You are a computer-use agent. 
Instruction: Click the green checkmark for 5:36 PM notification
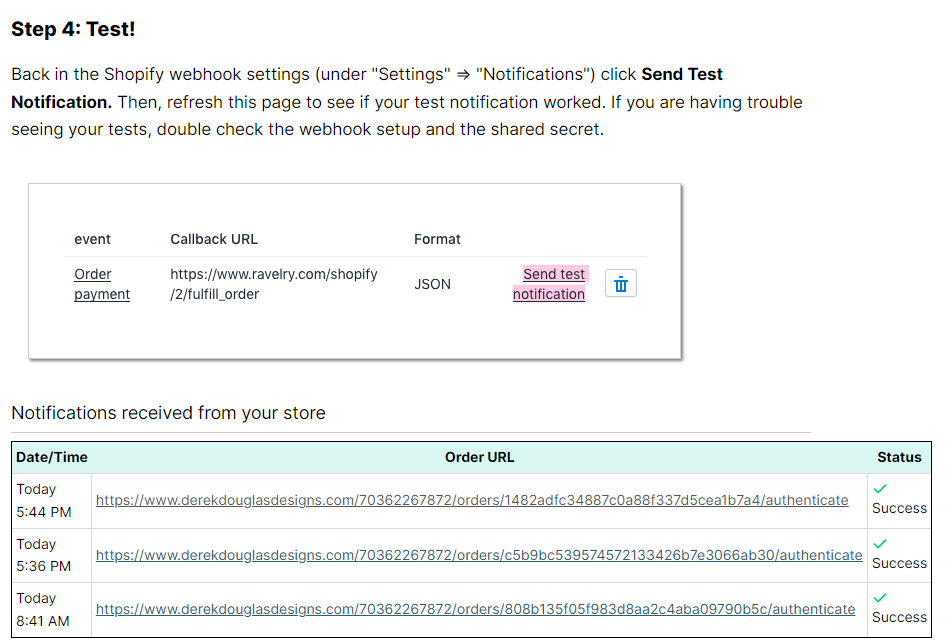click(880, 543)
